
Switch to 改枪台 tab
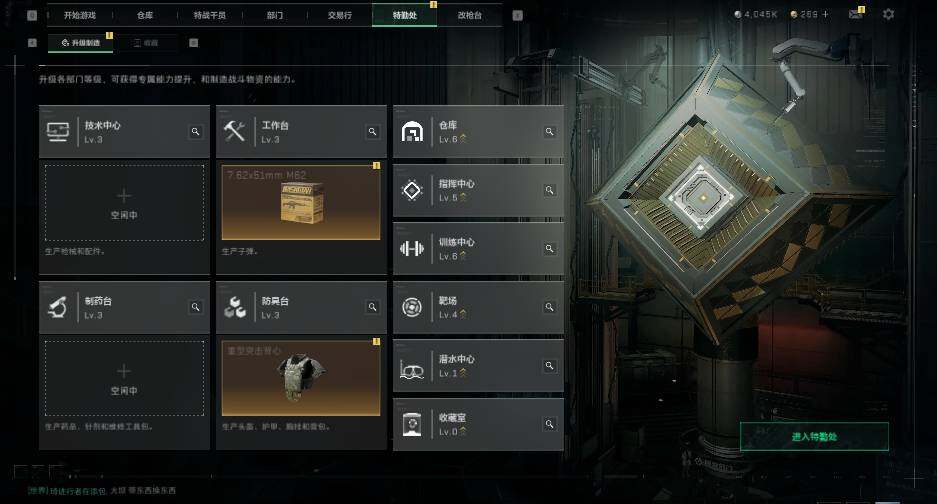(x=470, y=15)
